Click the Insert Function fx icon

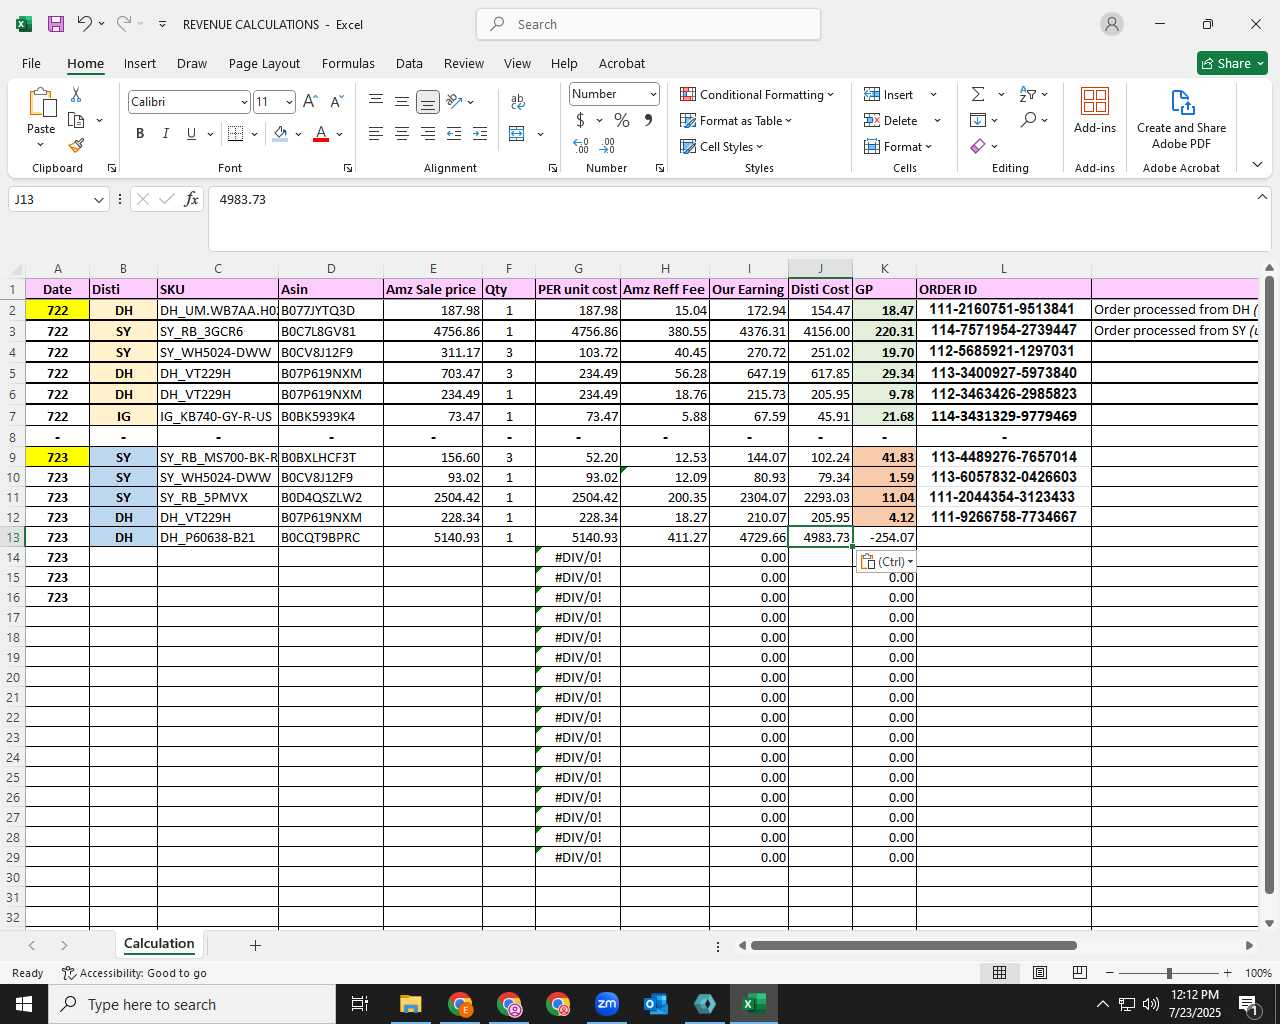tap(191, 199)
